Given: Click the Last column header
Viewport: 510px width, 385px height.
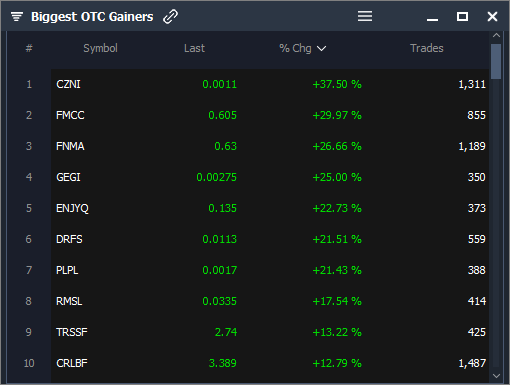Looking at the screenshot, I should [194, 48].
